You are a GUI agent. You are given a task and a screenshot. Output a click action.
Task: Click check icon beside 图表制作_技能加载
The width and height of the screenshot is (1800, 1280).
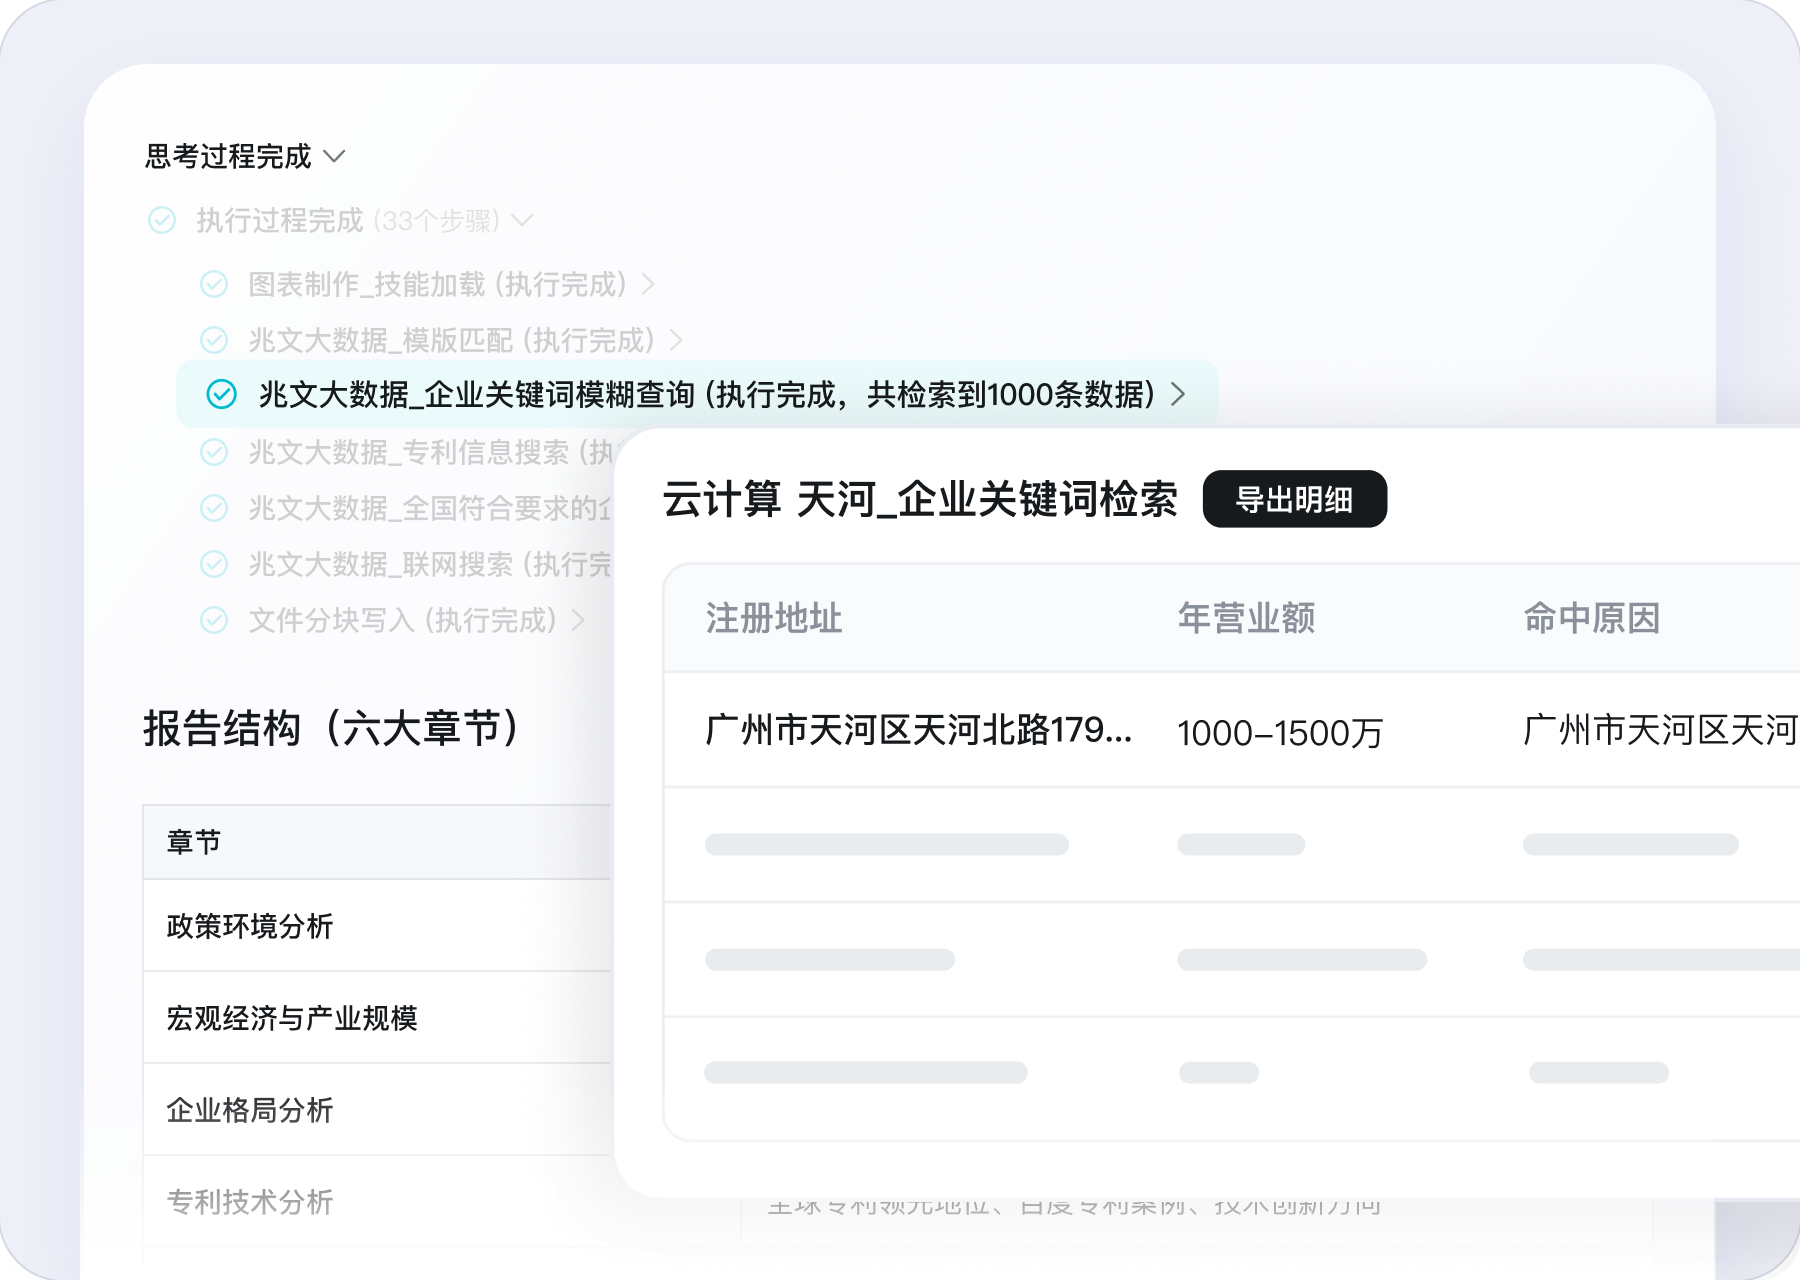coord(214,285)
